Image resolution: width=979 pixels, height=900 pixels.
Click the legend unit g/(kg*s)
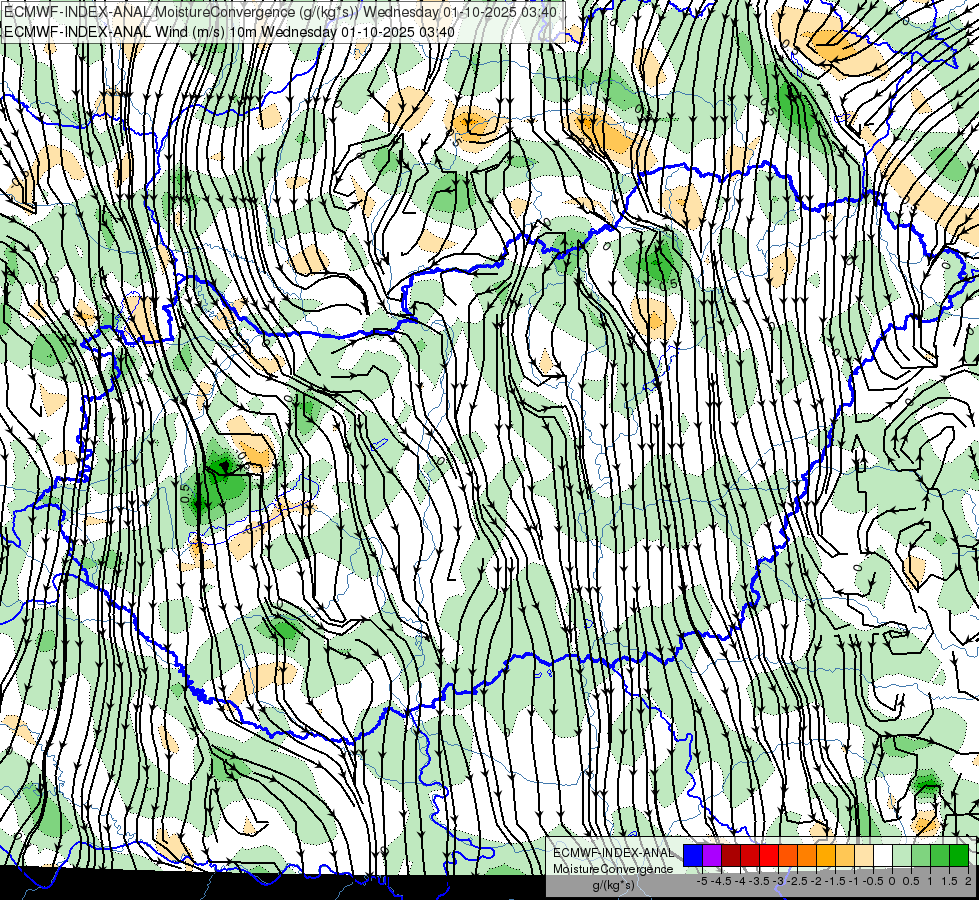pyautogui.click(x=614, y=885)
